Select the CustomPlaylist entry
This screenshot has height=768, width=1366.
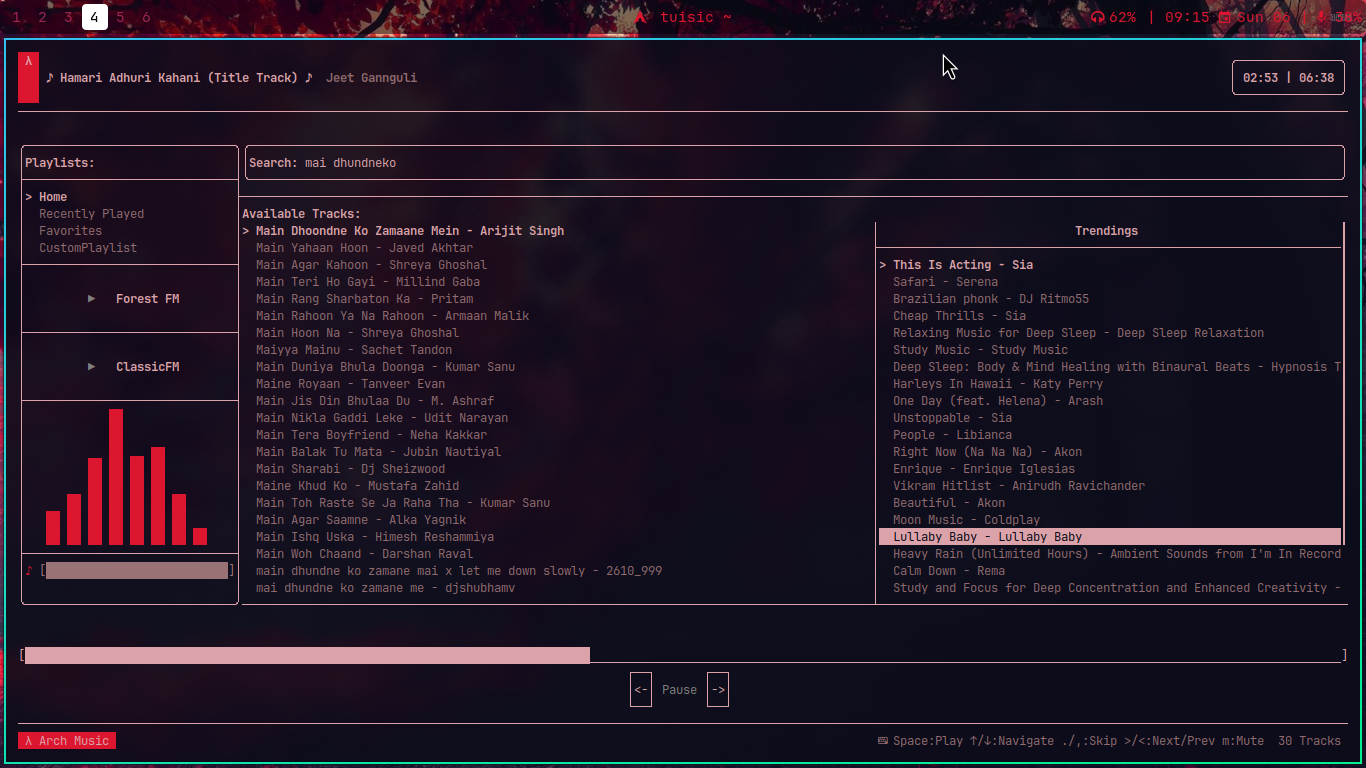(88, 248)
